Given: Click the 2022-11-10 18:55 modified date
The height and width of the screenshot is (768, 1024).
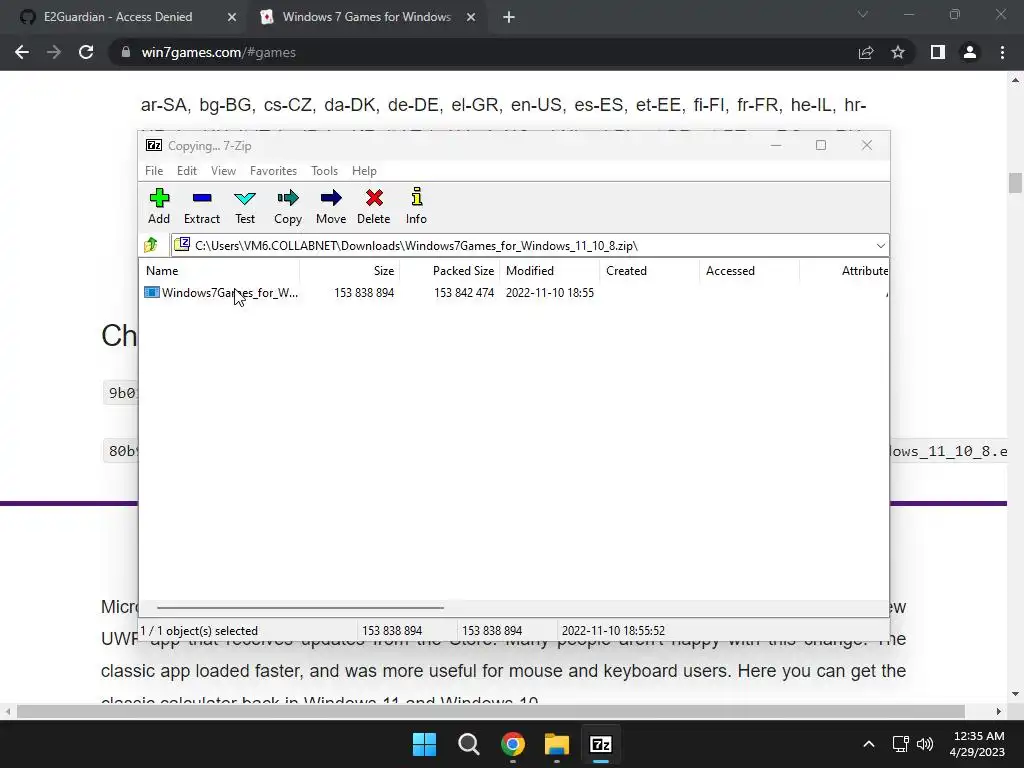Looking at the screenshot, I should coord(550,293).
